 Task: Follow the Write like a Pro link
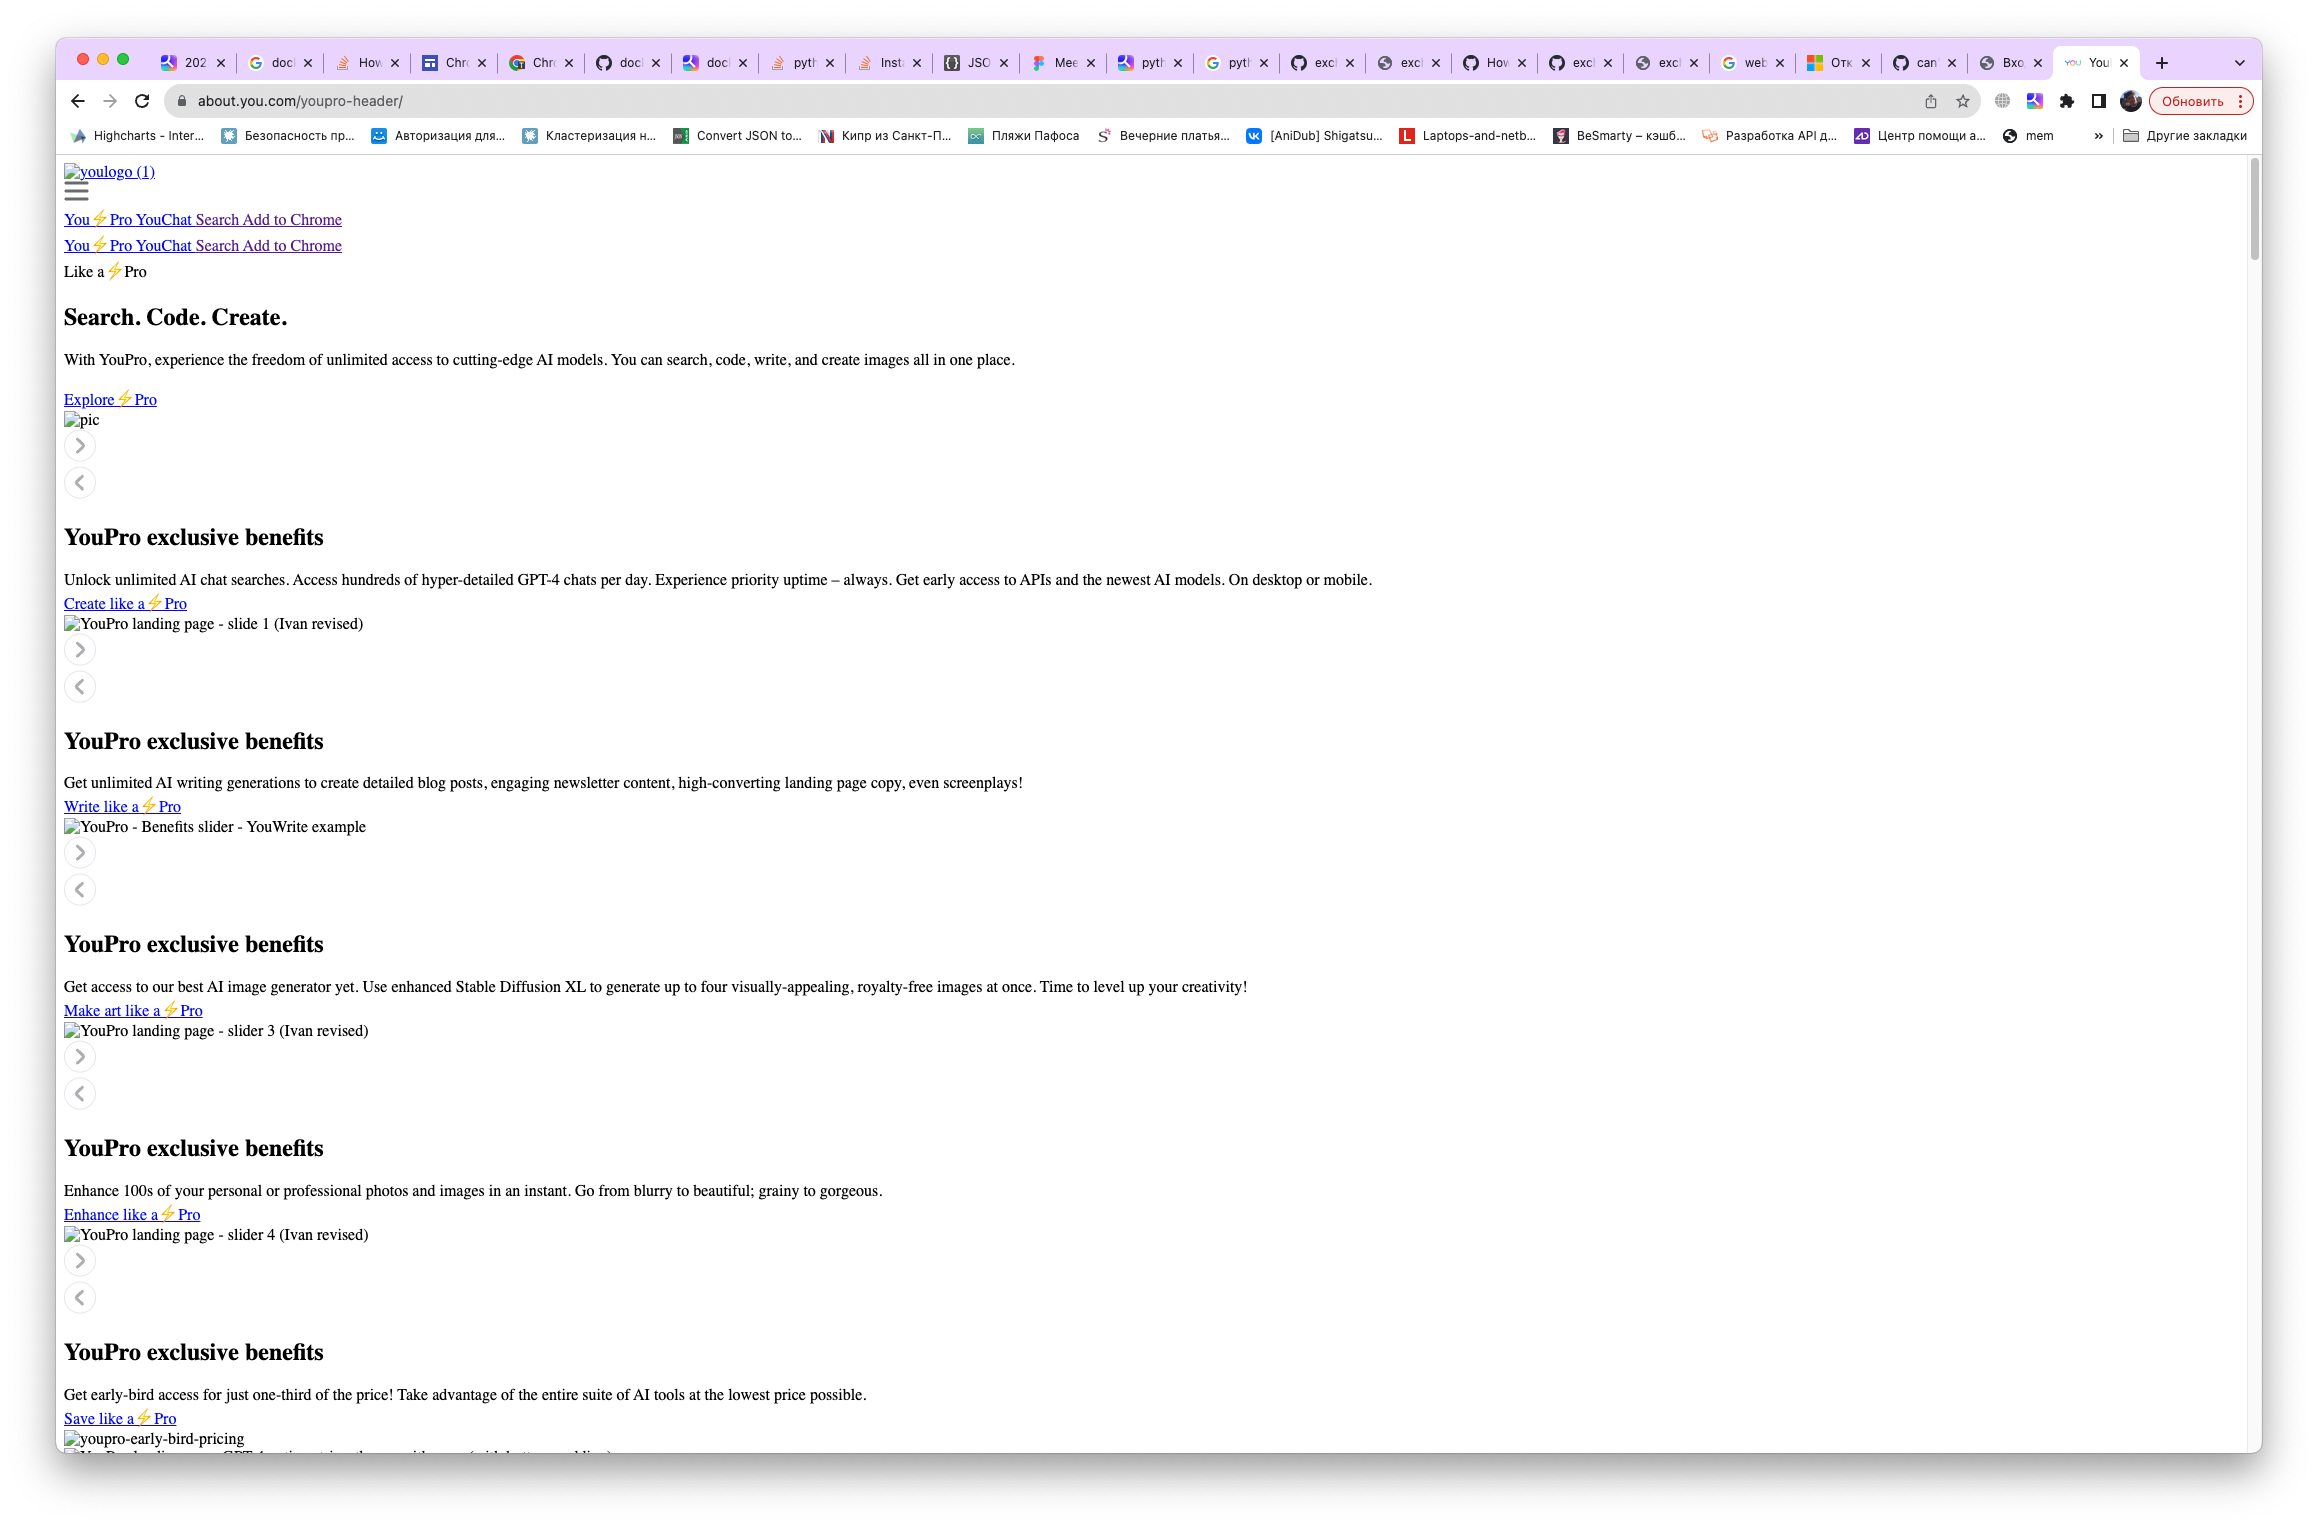point(122,806)
